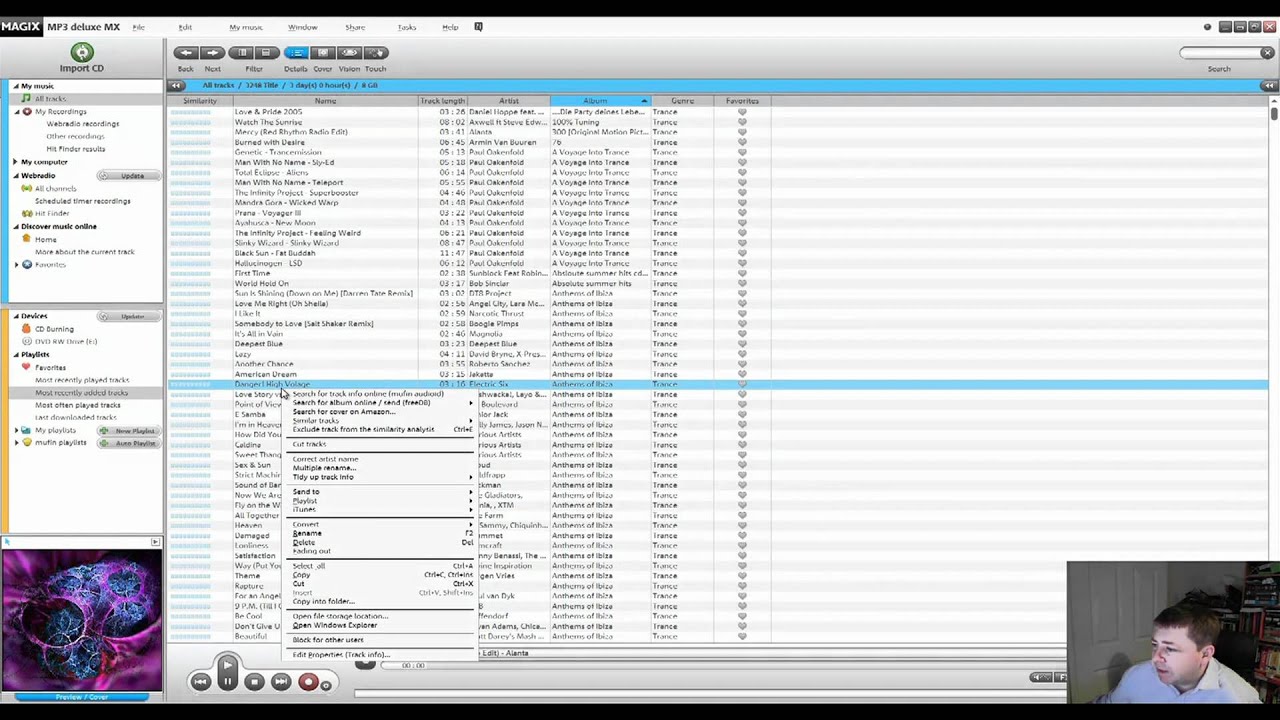Sort by the Track length column header
The width and height of the screenshot is (1280, 720).
[x=443, y=101]
